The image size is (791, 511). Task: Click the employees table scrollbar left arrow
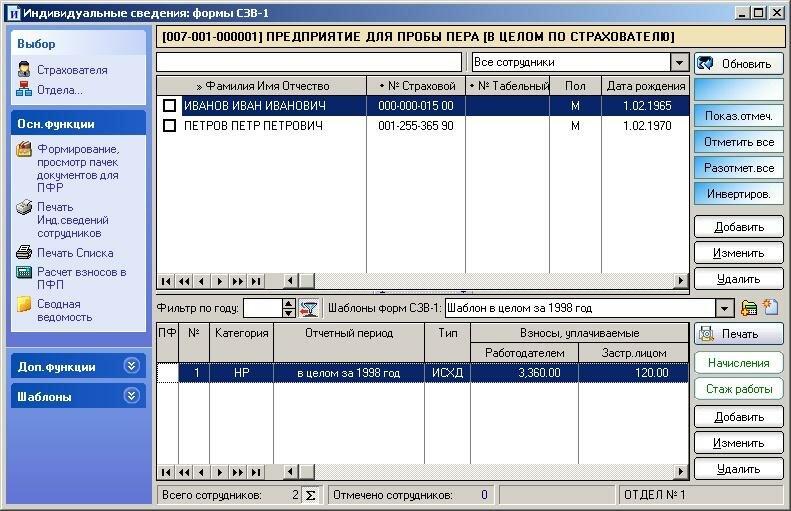291,280
